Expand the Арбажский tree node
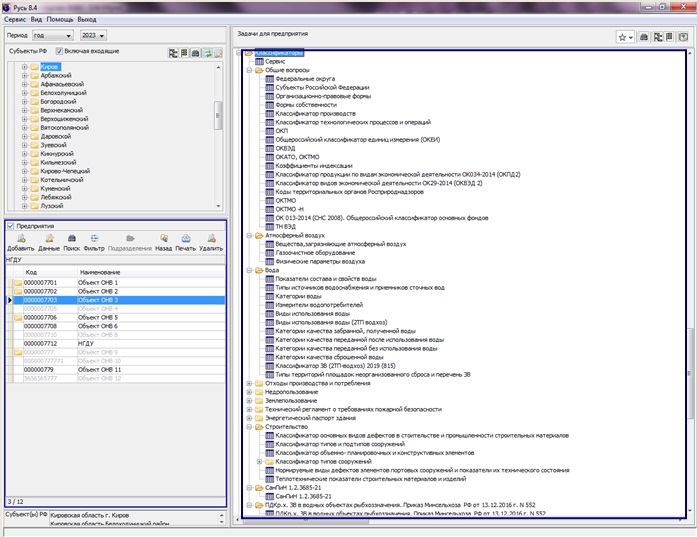 [x=24, y=75]
